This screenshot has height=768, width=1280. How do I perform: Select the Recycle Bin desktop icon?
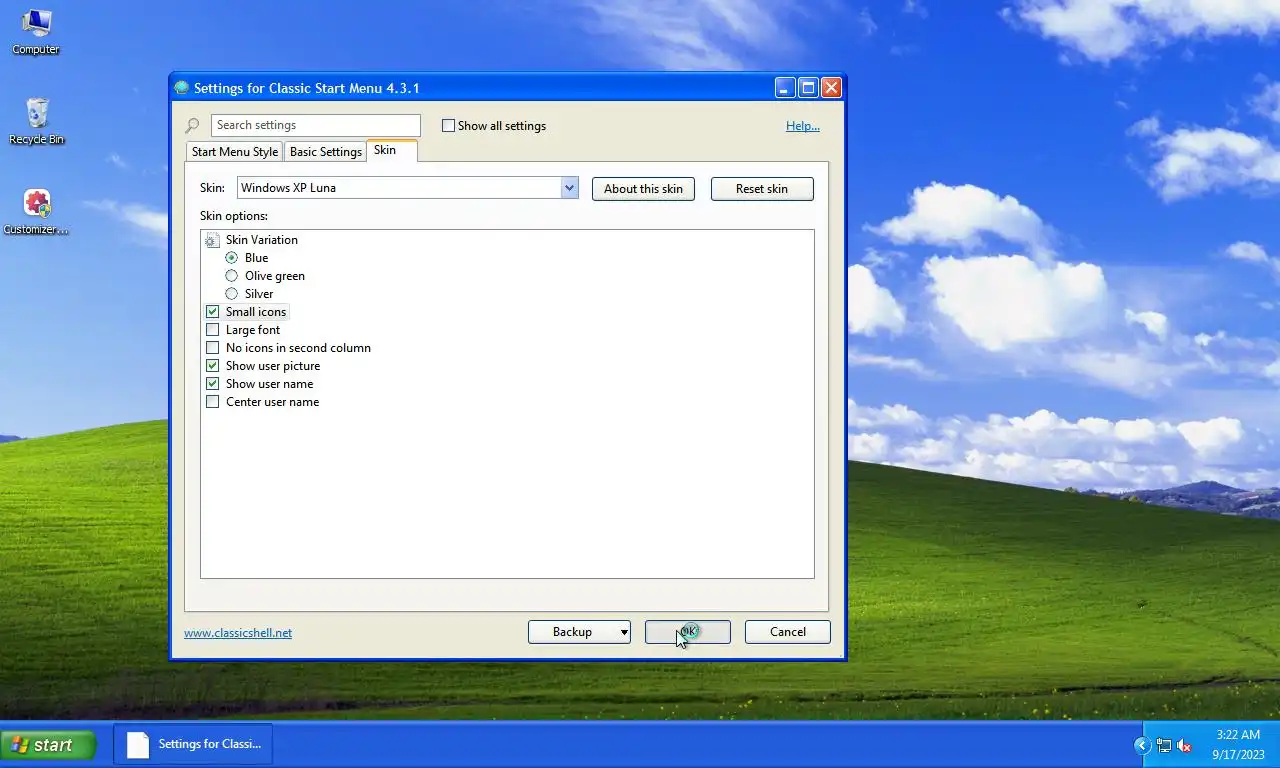36,122
